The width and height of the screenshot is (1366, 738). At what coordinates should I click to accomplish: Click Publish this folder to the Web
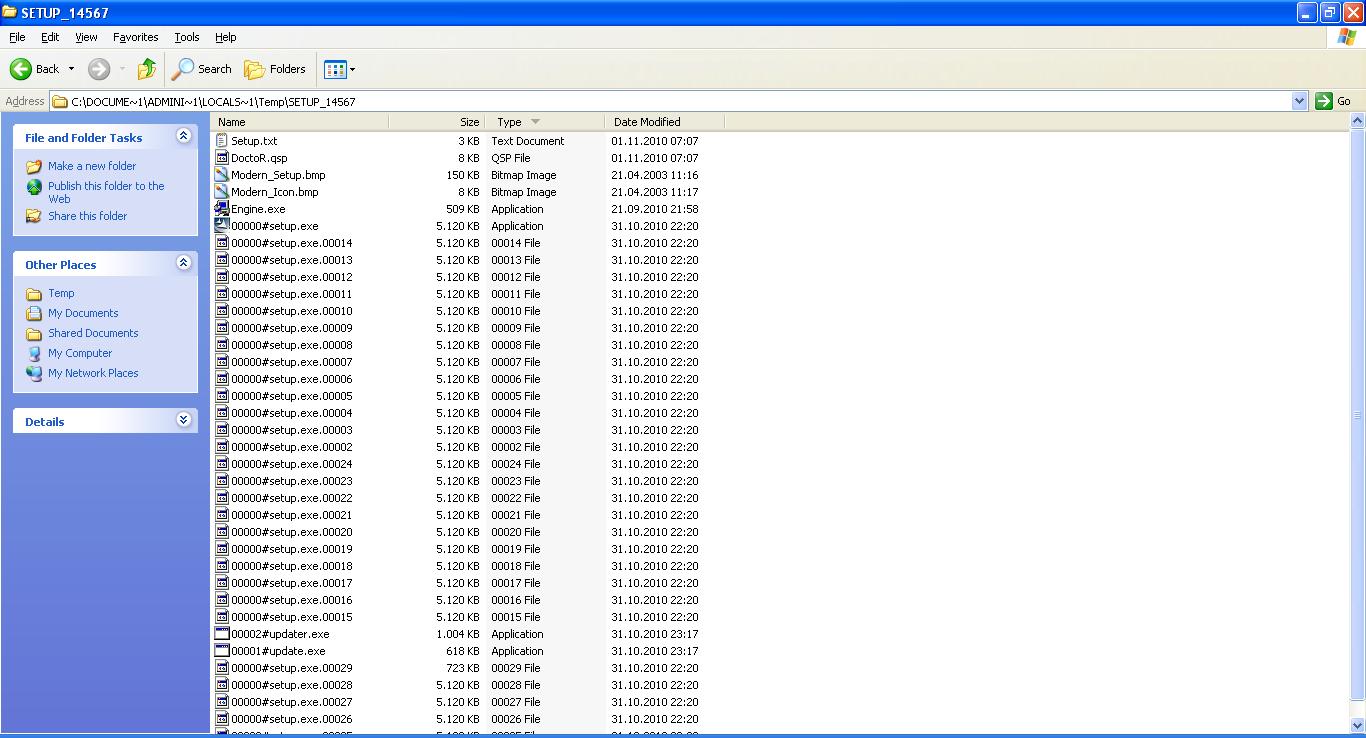tap(106, 192)
